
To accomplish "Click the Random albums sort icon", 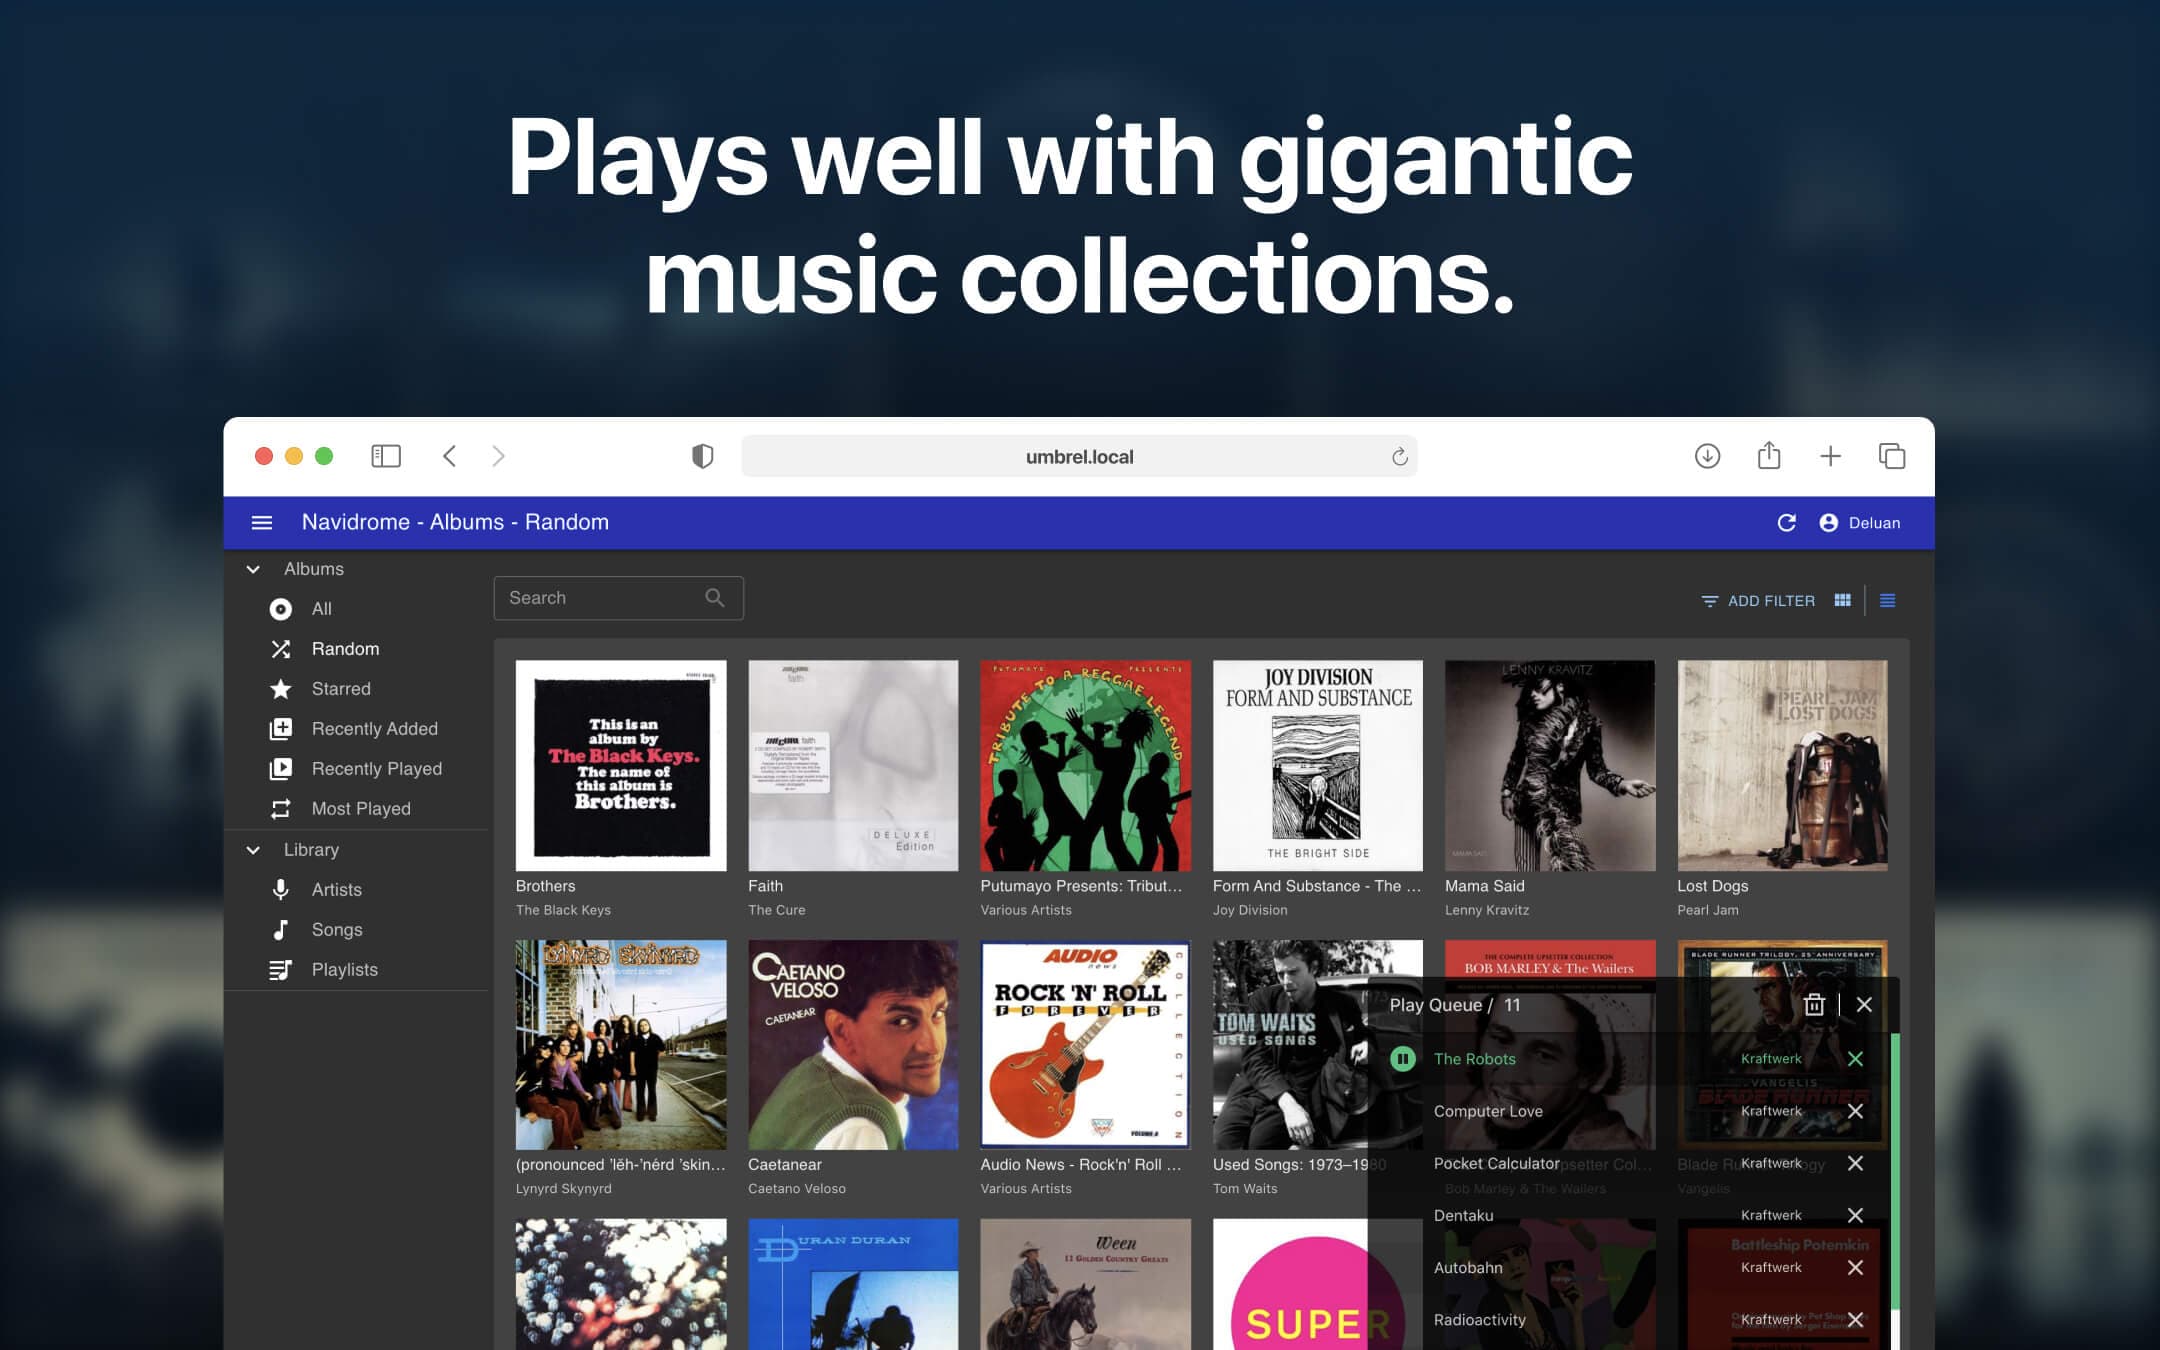I will pyautogui.click(x=280, y=649).
